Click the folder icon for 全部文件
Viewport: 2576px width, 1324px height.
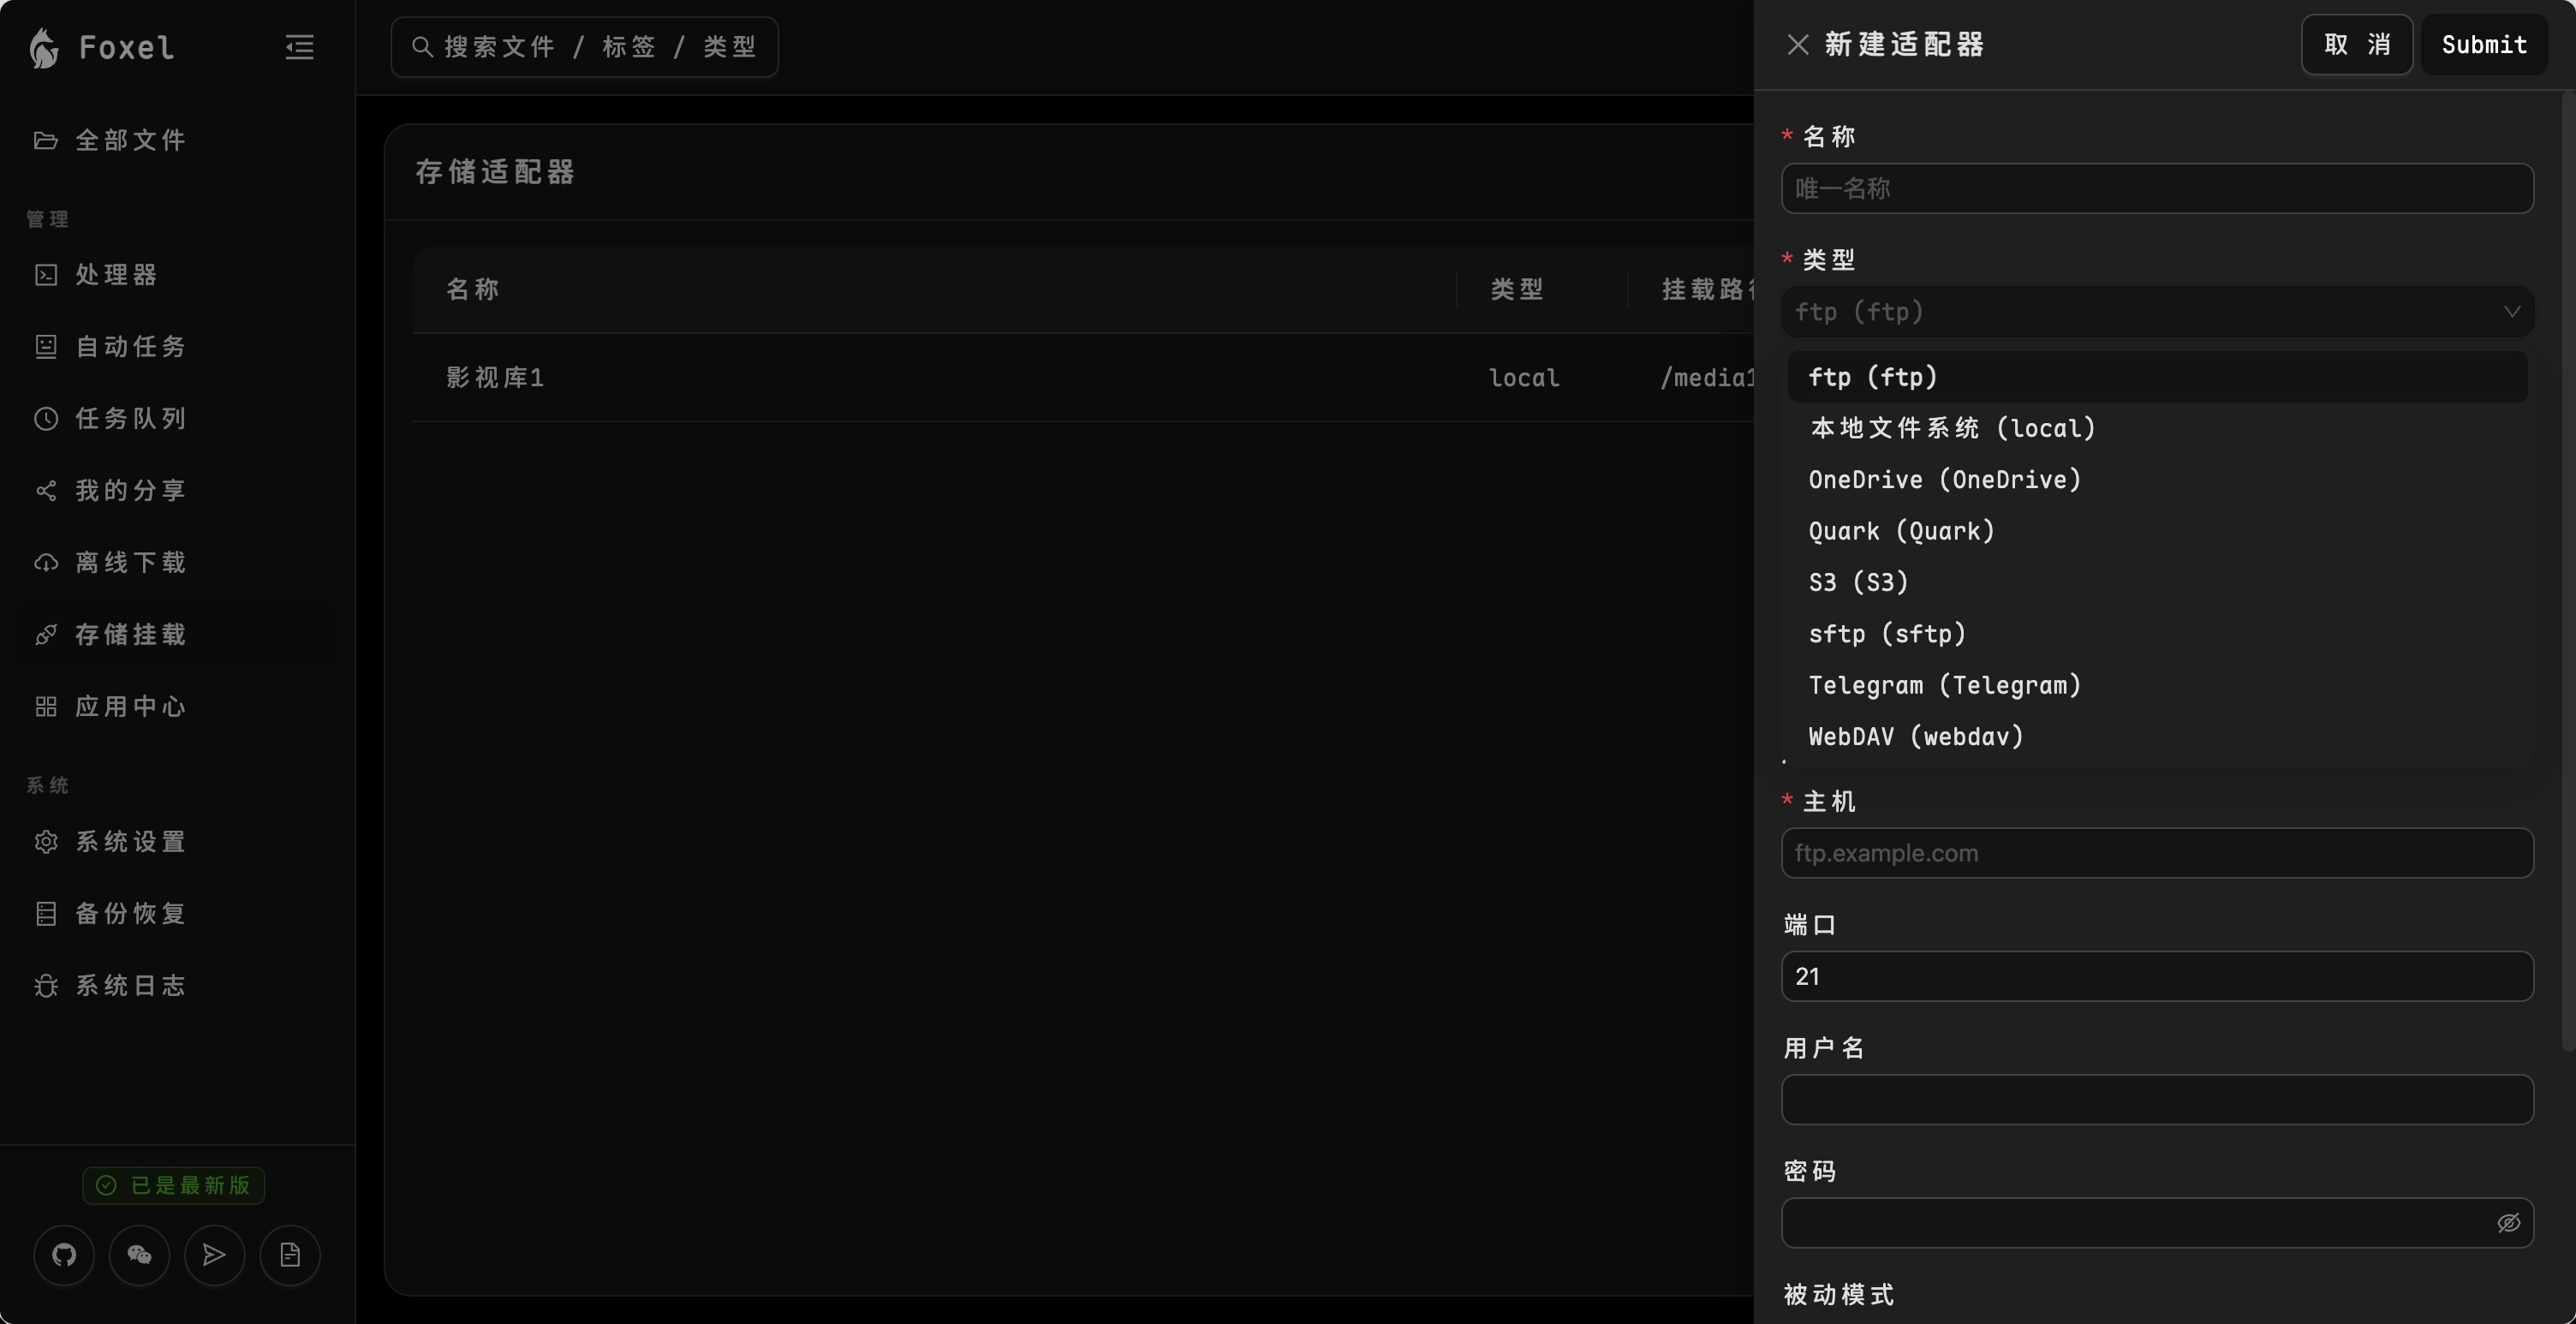[x=45, y=140]
